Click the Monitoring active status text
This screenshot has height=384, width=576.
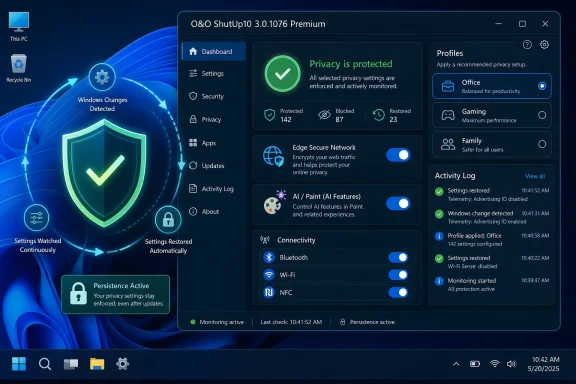coord(222,322)
